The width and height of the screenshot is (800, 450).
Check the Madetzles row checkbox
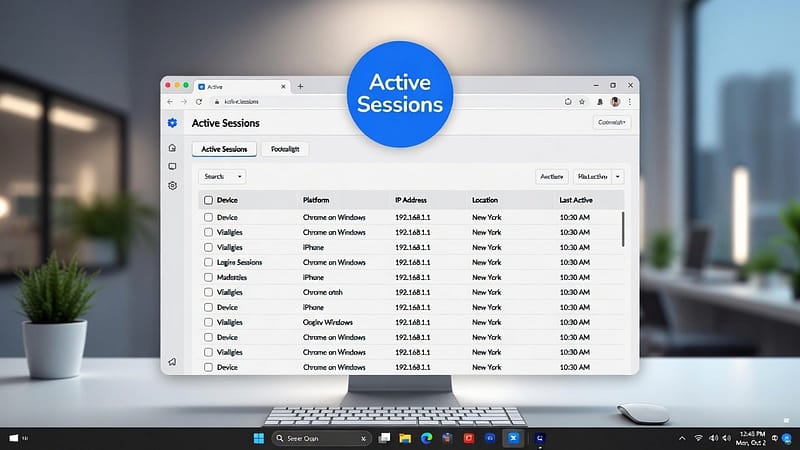[208, 278]
